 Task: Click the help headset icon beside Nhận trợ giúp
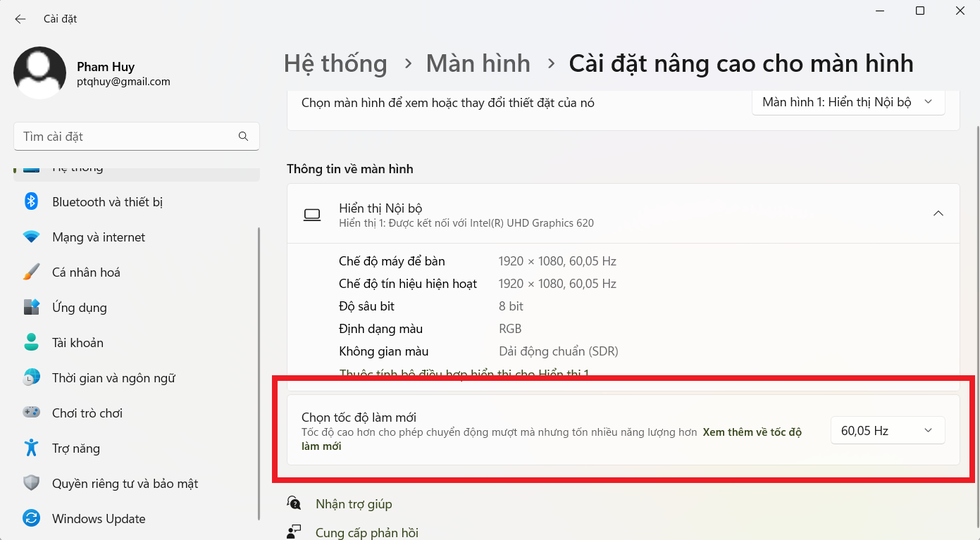tap(294, 503)
